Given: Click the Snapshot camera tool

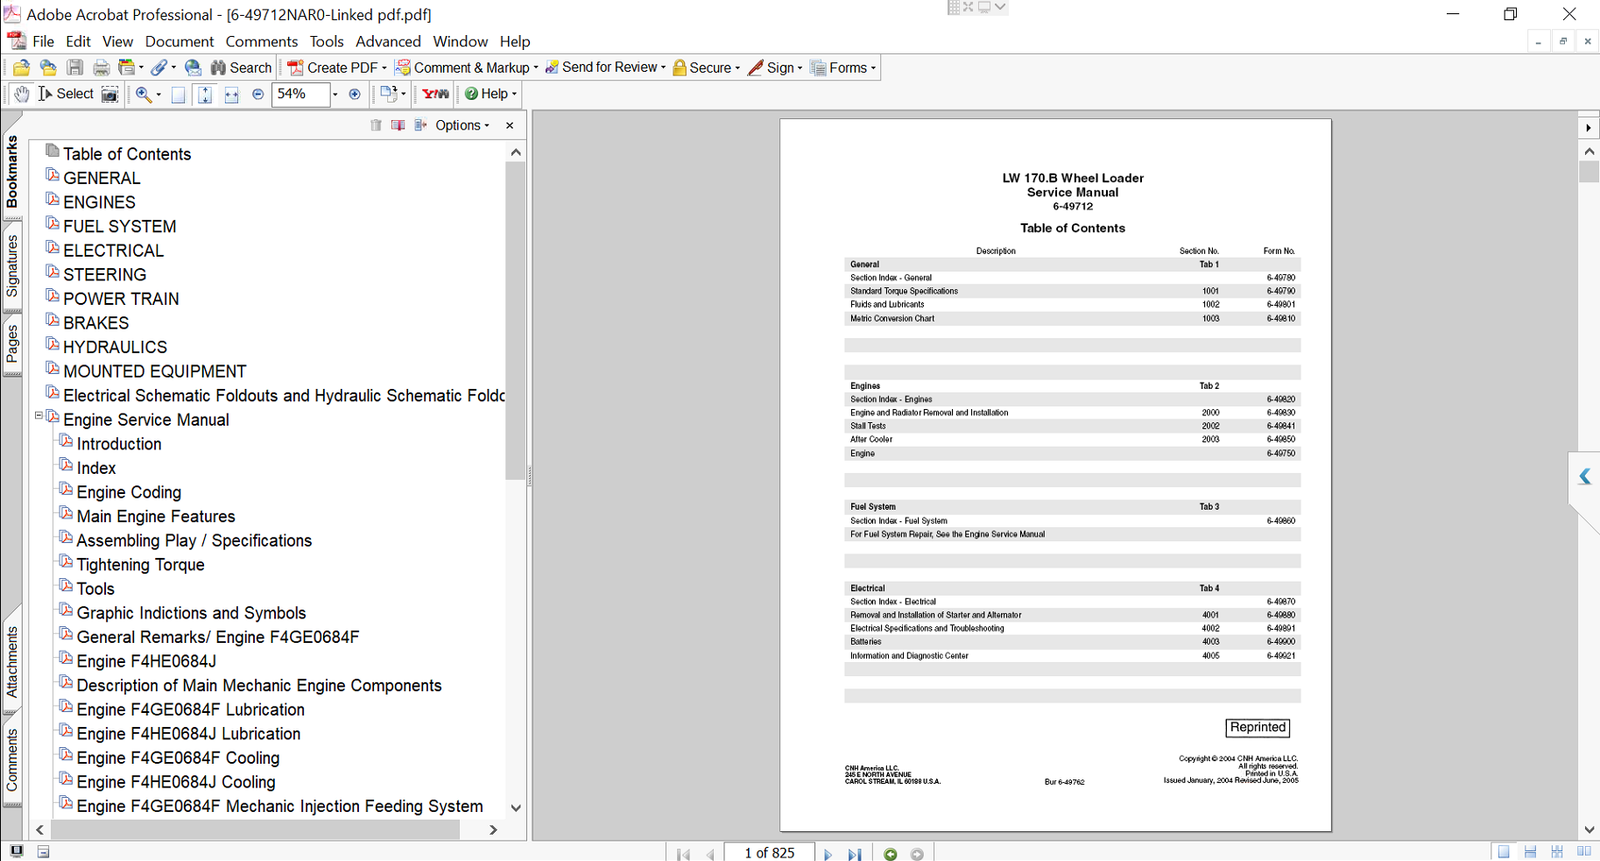Looking at the screenshot, I should pyautogui.click(x=110, y=94).
